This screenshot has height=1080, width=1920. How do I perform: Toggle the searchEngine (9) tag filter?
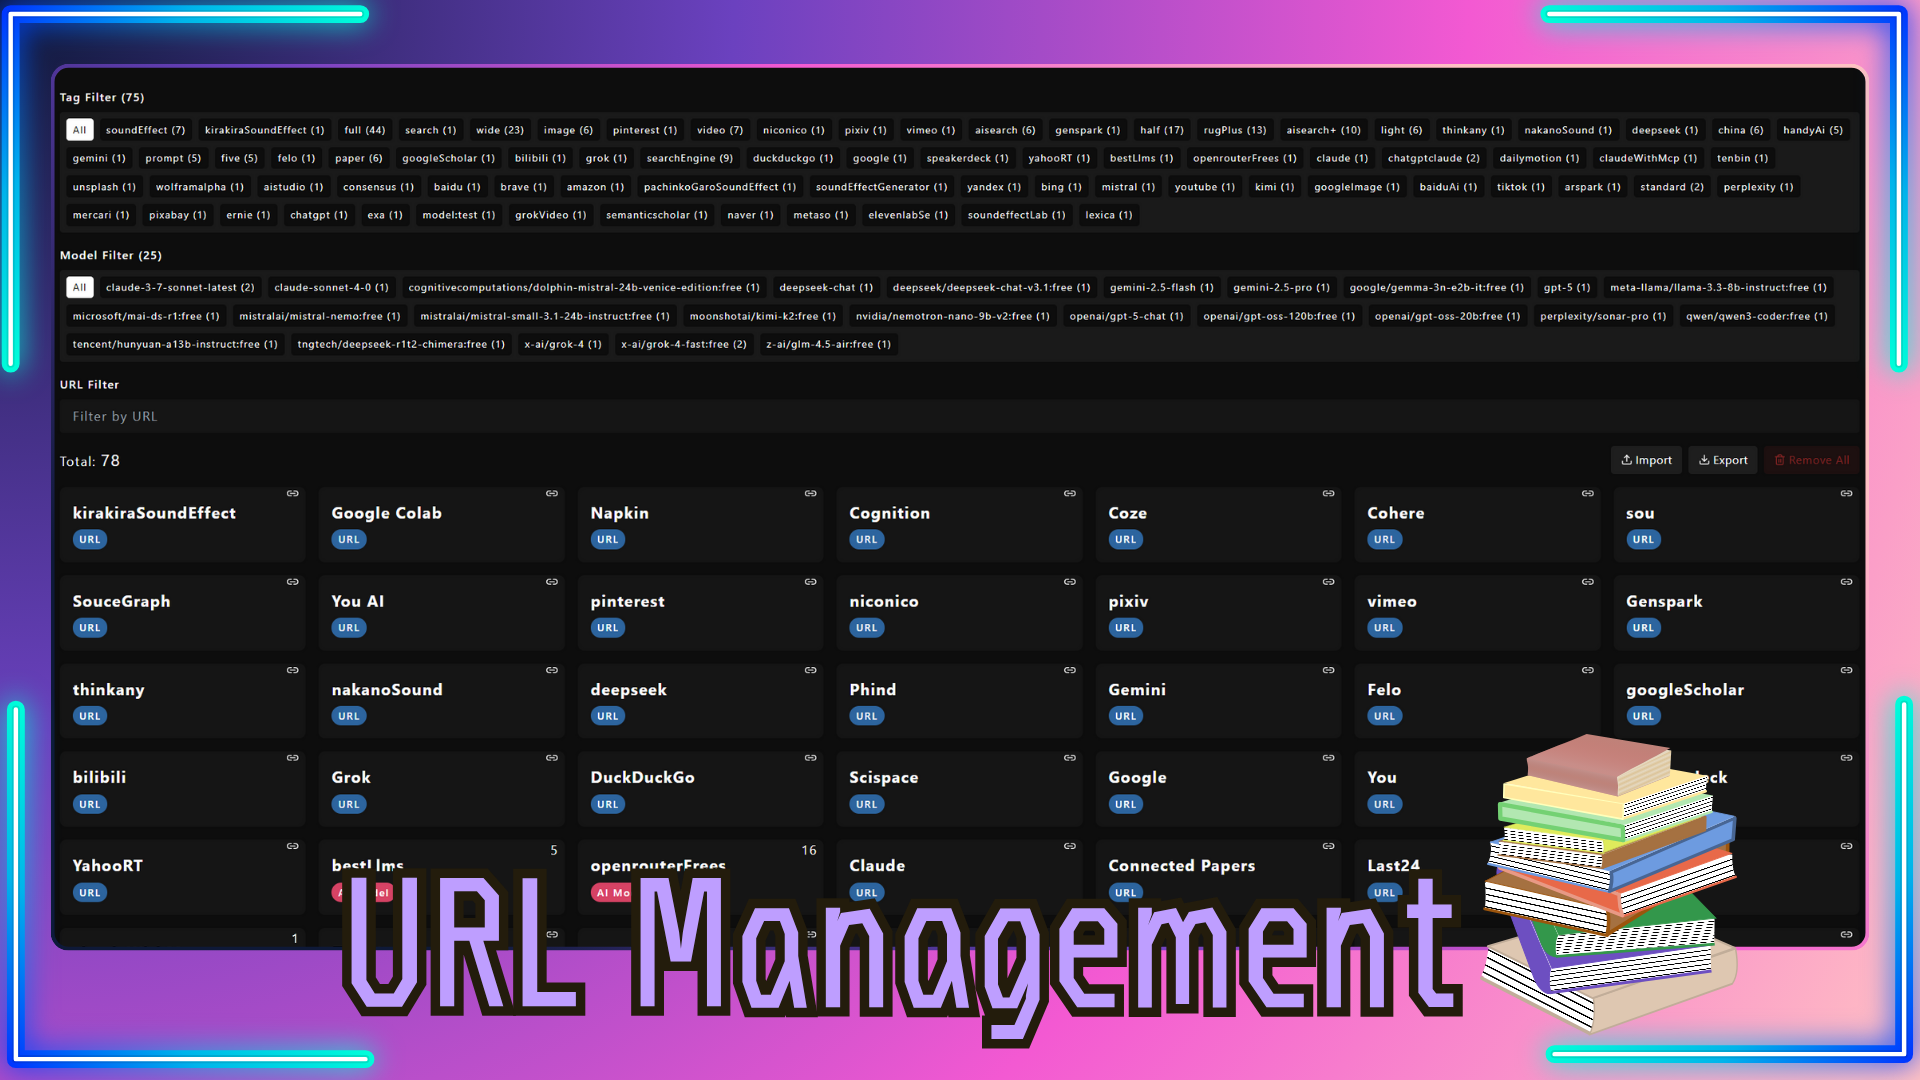[x=689, y=158]
